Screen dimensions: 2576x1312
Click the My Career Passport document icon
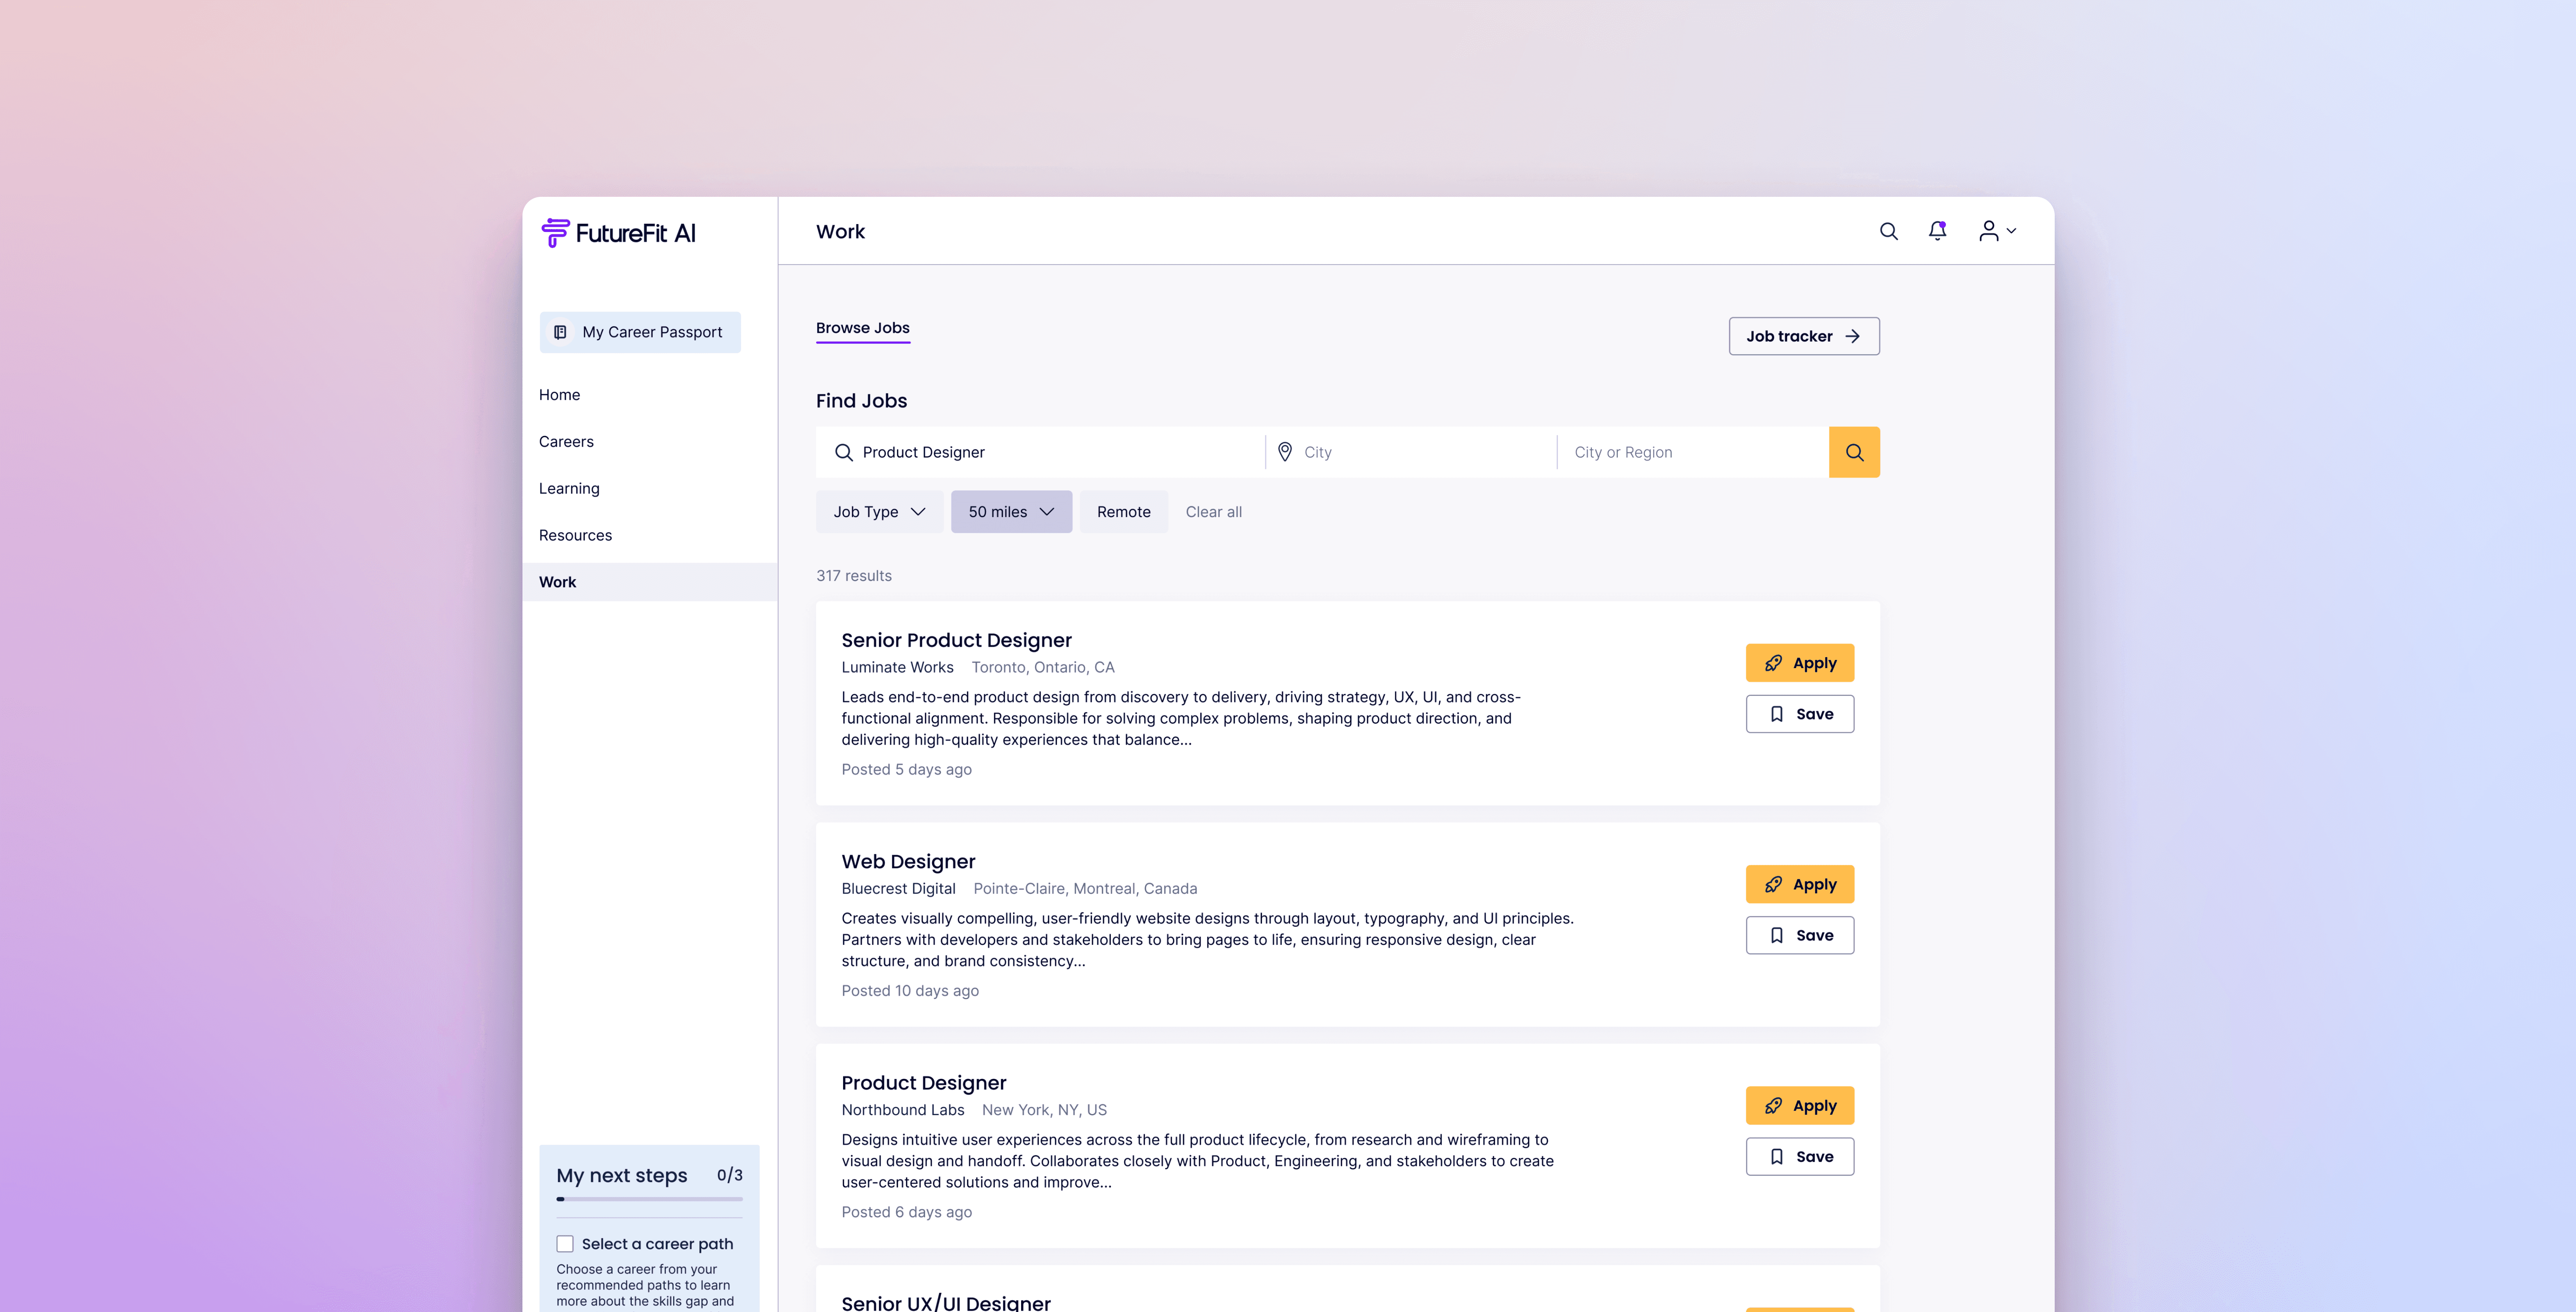[x=560, y=332]
